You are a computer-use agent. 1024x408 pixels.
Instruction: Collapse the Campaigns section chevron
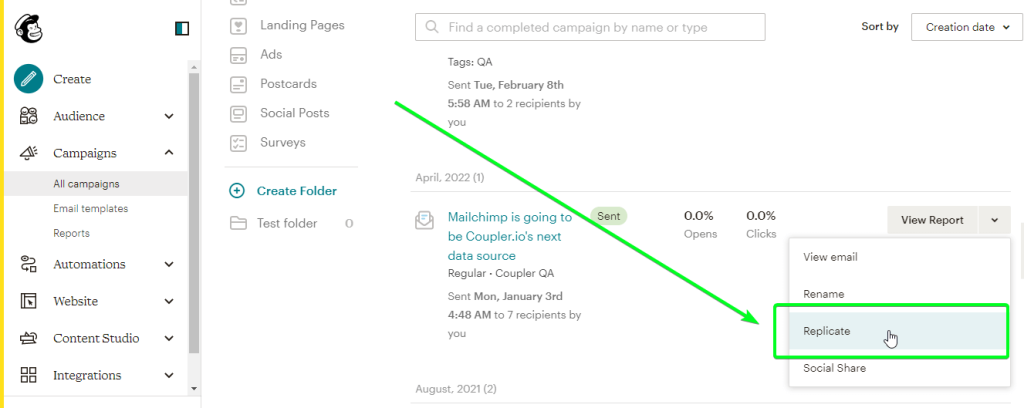(169, 153)
